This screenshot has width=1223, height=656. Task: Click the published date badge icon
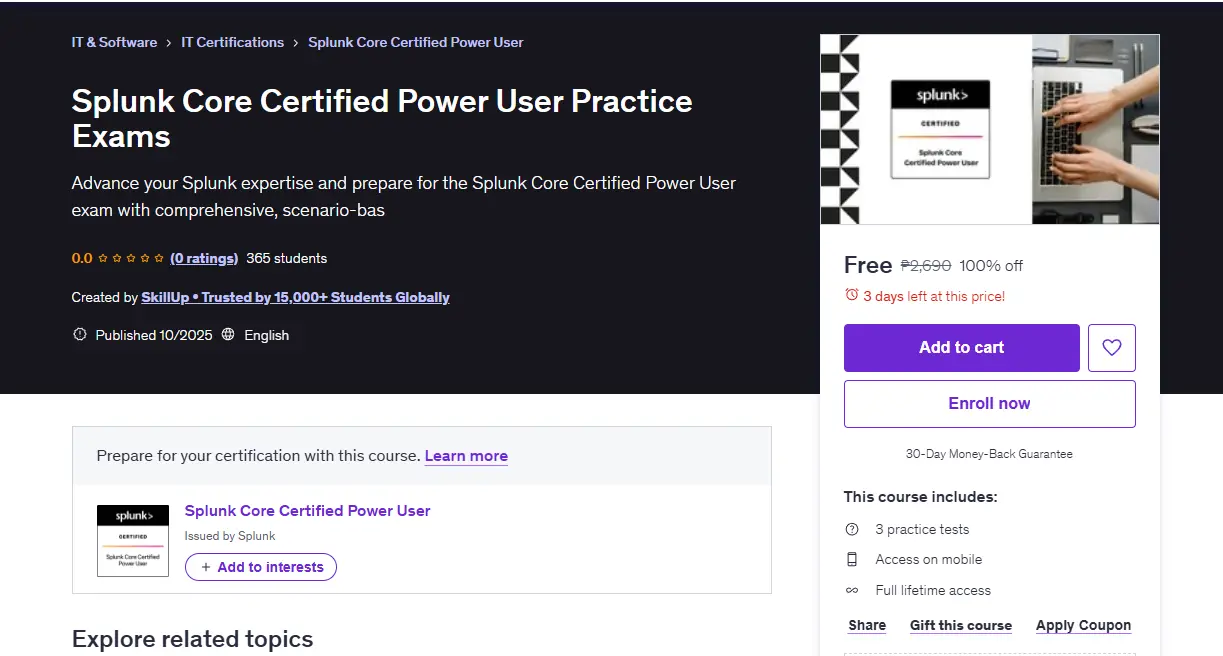(80, 335)
